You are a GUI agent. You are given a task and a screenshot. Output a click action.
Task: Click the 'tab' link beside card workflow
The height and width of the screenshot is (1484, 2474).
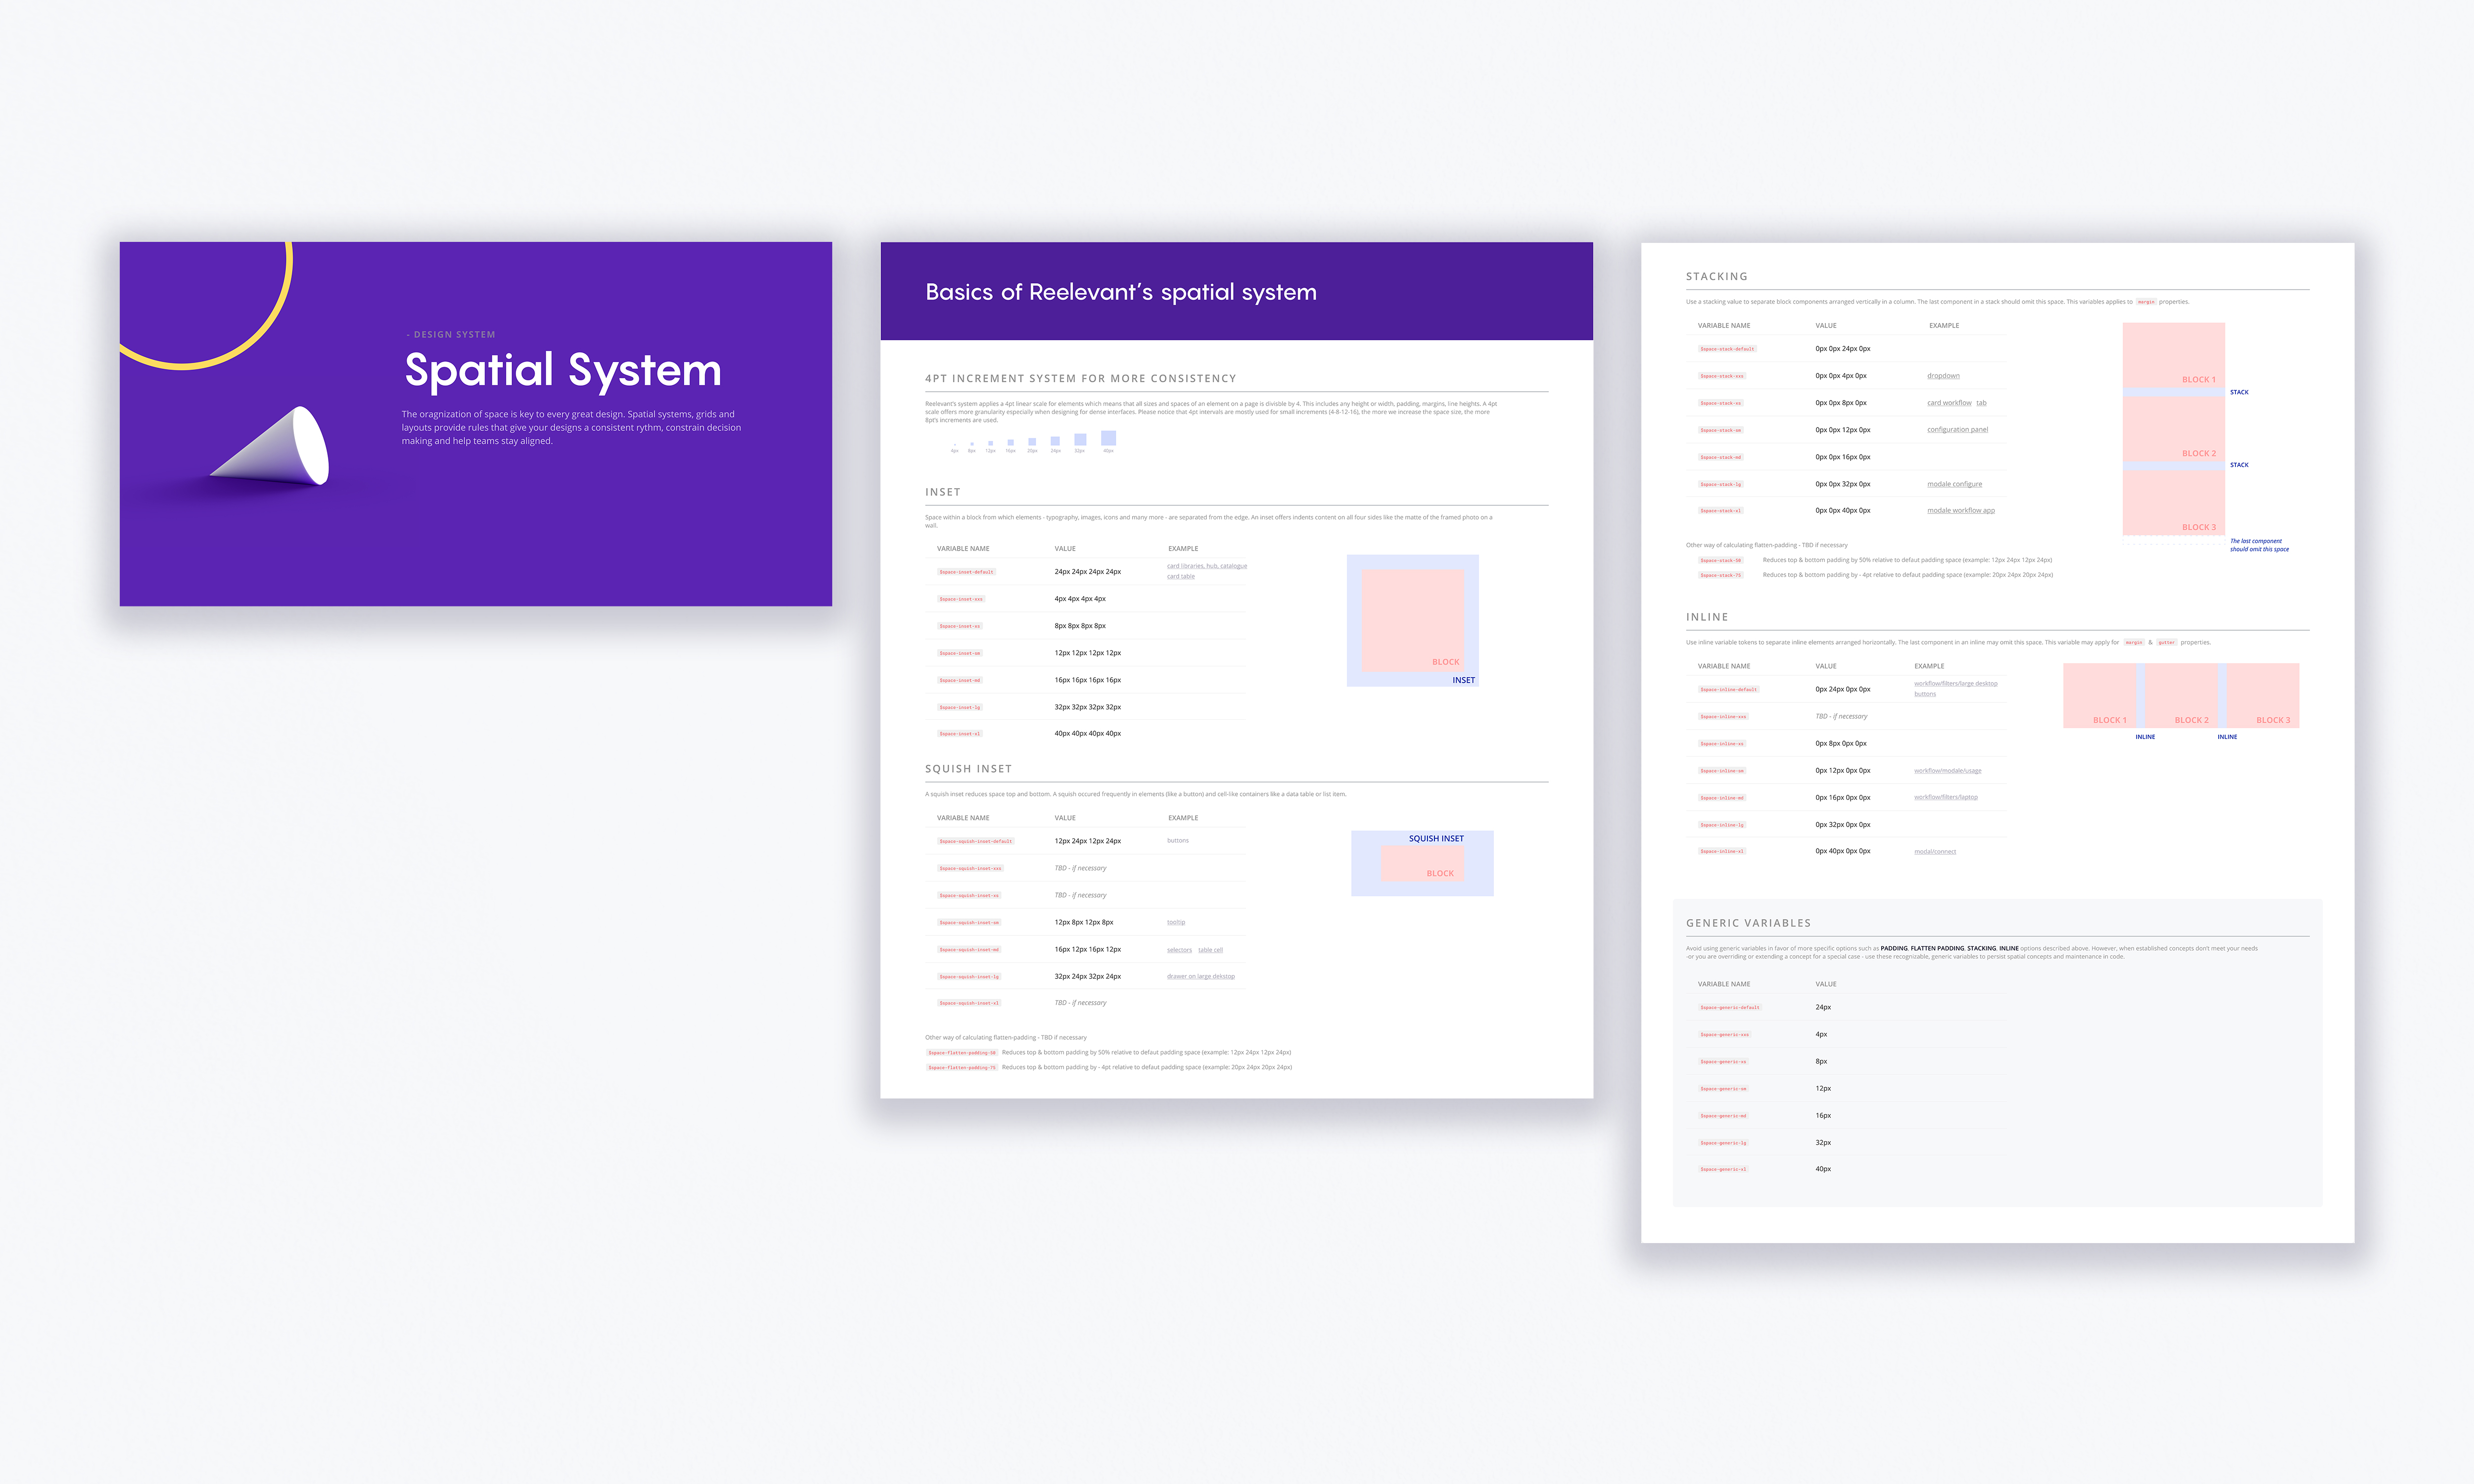tap(1981, 403)
